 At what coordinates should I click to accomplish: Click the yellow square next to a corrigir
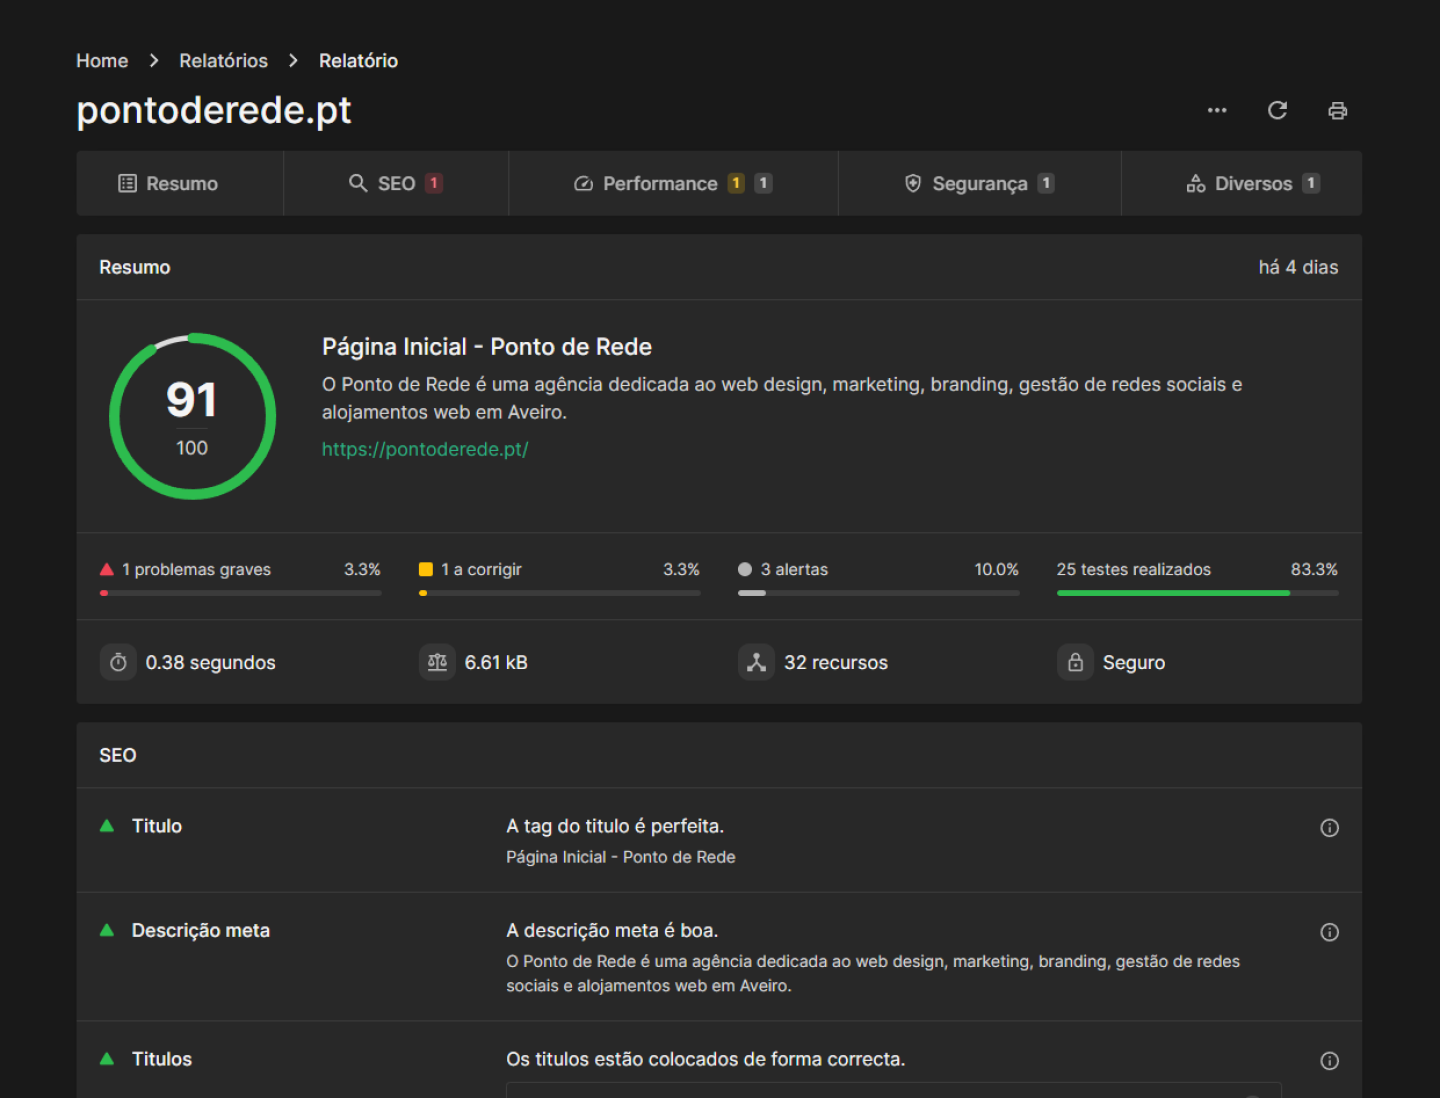coord(425,569)
